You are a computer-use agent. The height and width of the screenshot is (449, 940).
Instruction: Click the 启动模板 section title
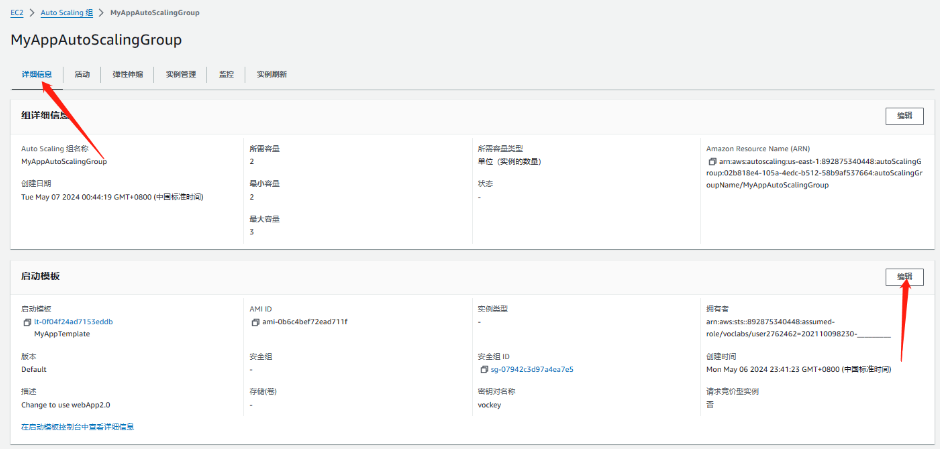(41, 276)
